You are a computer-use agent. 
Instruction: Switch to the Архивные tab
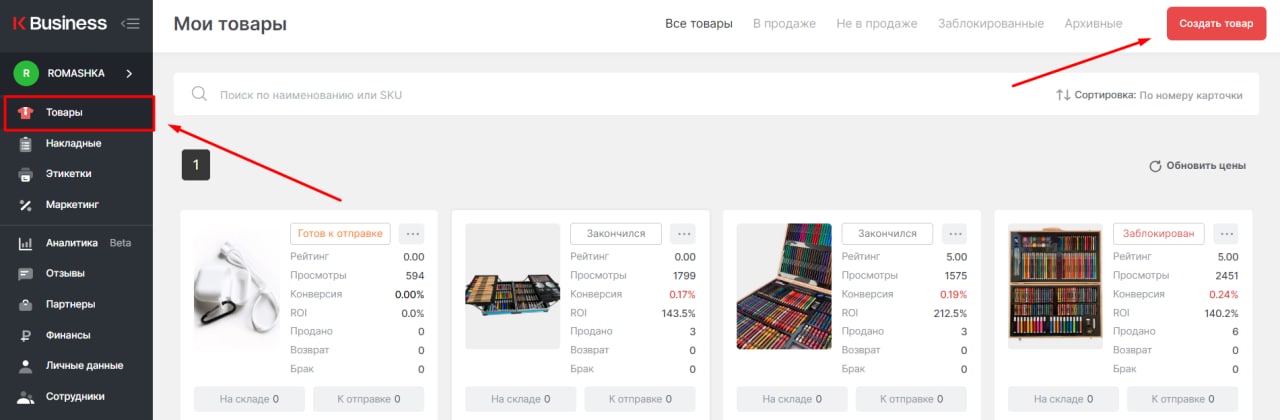[1093, 23]
